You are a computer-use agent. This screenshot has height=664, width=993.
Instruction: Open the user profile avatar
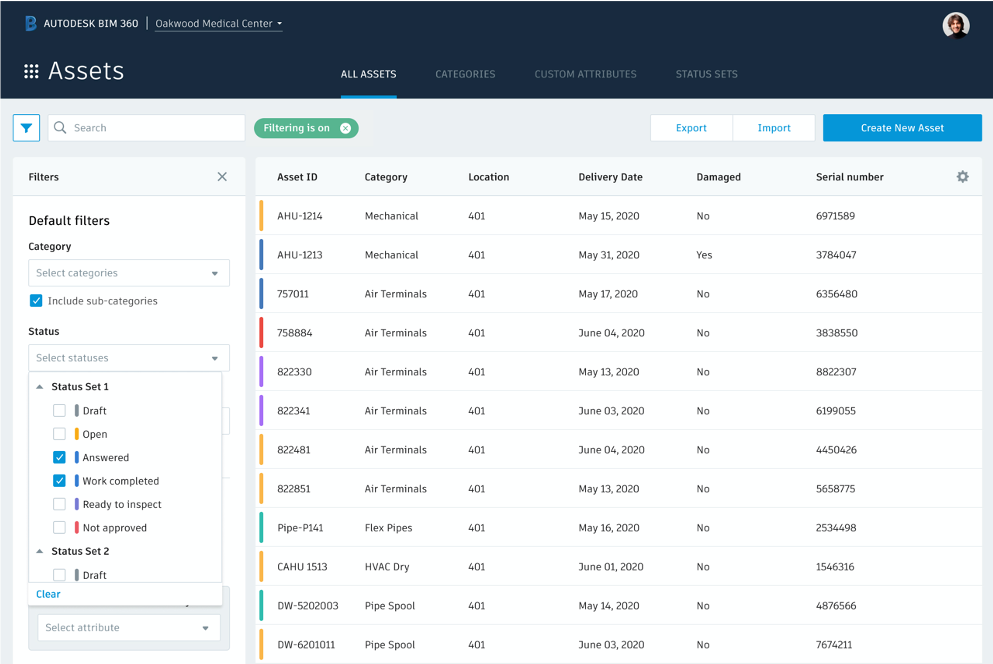(x=955, y=24)
